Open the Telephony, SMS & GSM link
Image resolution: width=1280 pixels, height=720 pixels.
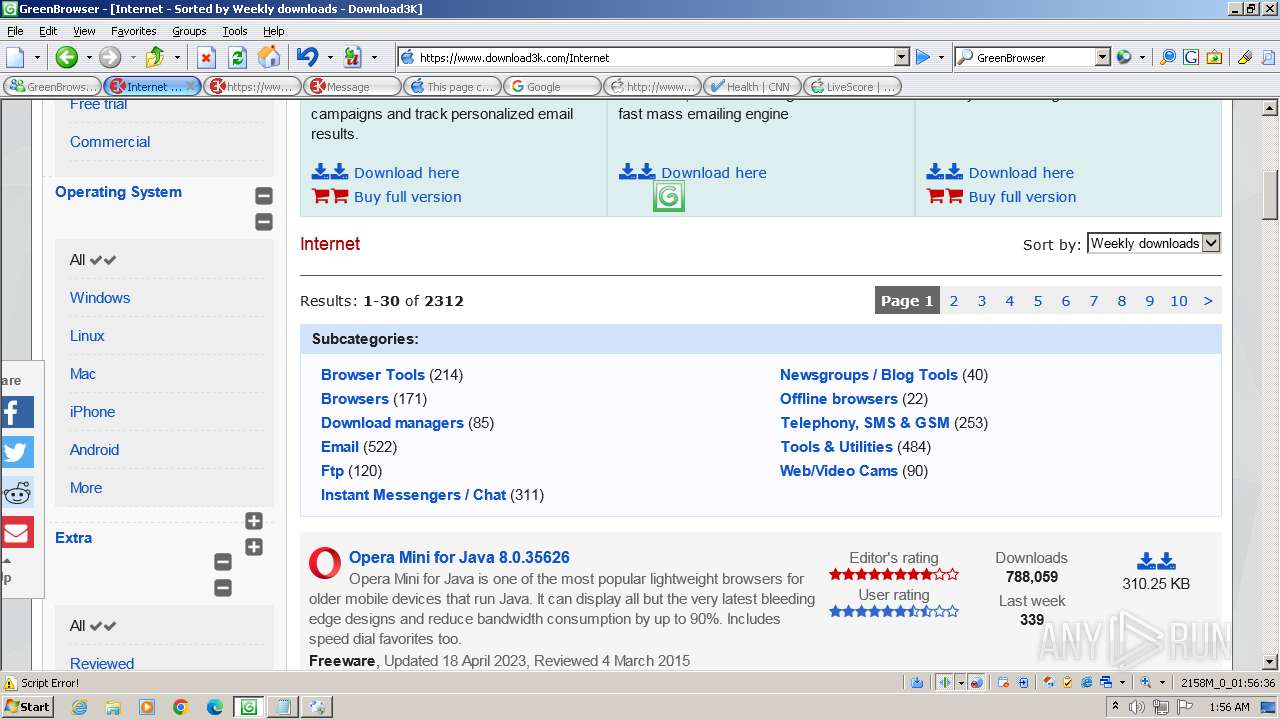coord(865,423)
